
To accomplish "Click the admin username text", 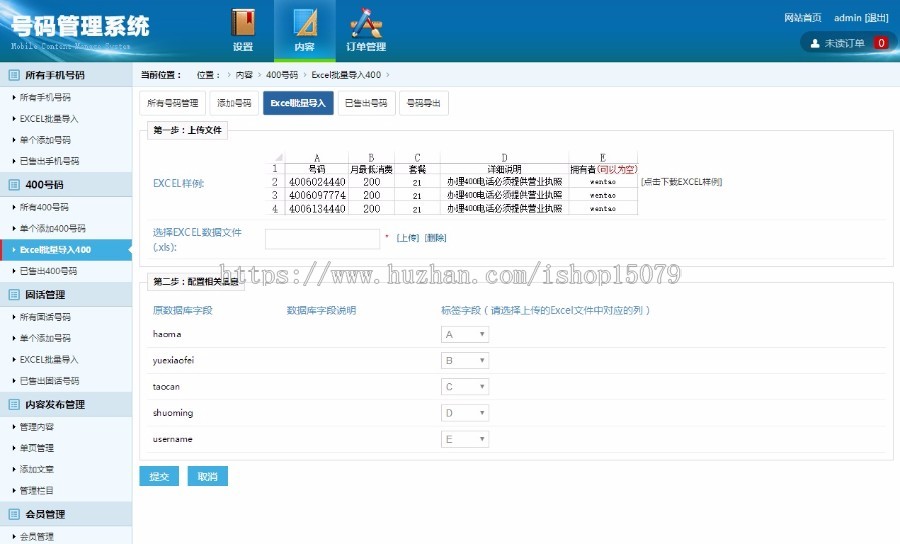I will coord(848,18).
